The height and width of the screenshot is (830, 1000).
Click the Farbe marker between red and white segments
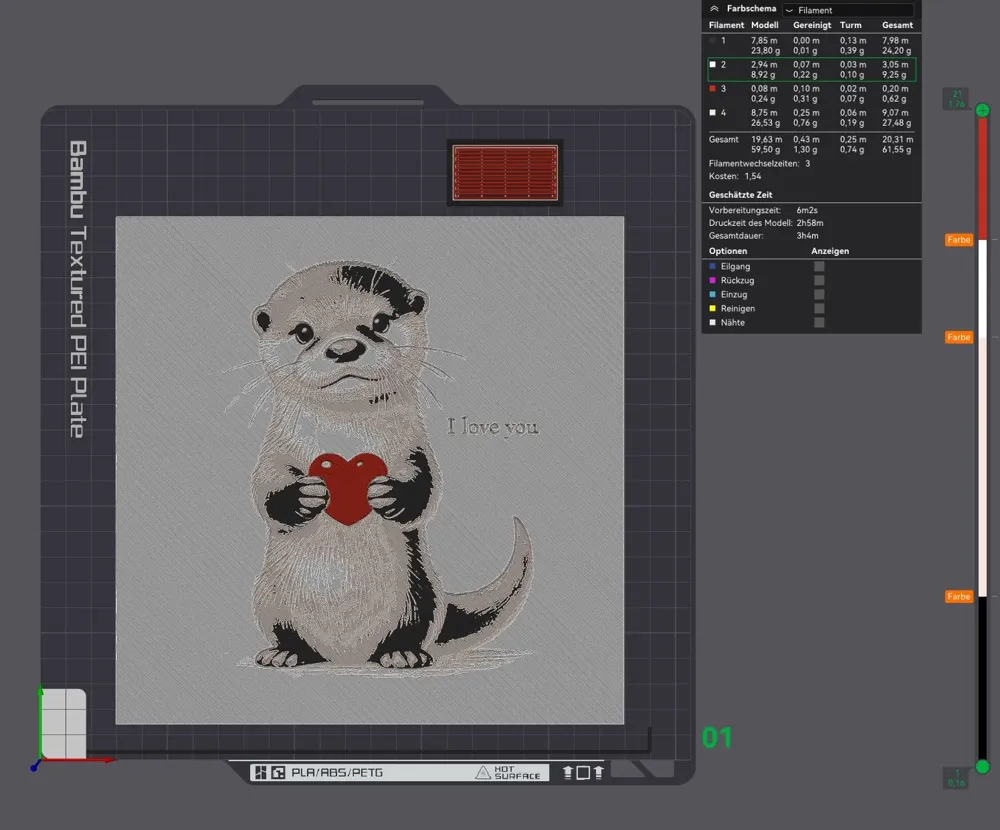coord(959,240)
